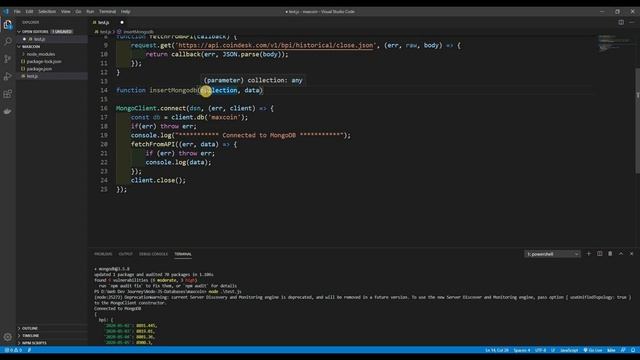The height and width of the screenshot is (360, 640).
Task: Change end-of-line sequence LF status item
Action: (553, 350)
